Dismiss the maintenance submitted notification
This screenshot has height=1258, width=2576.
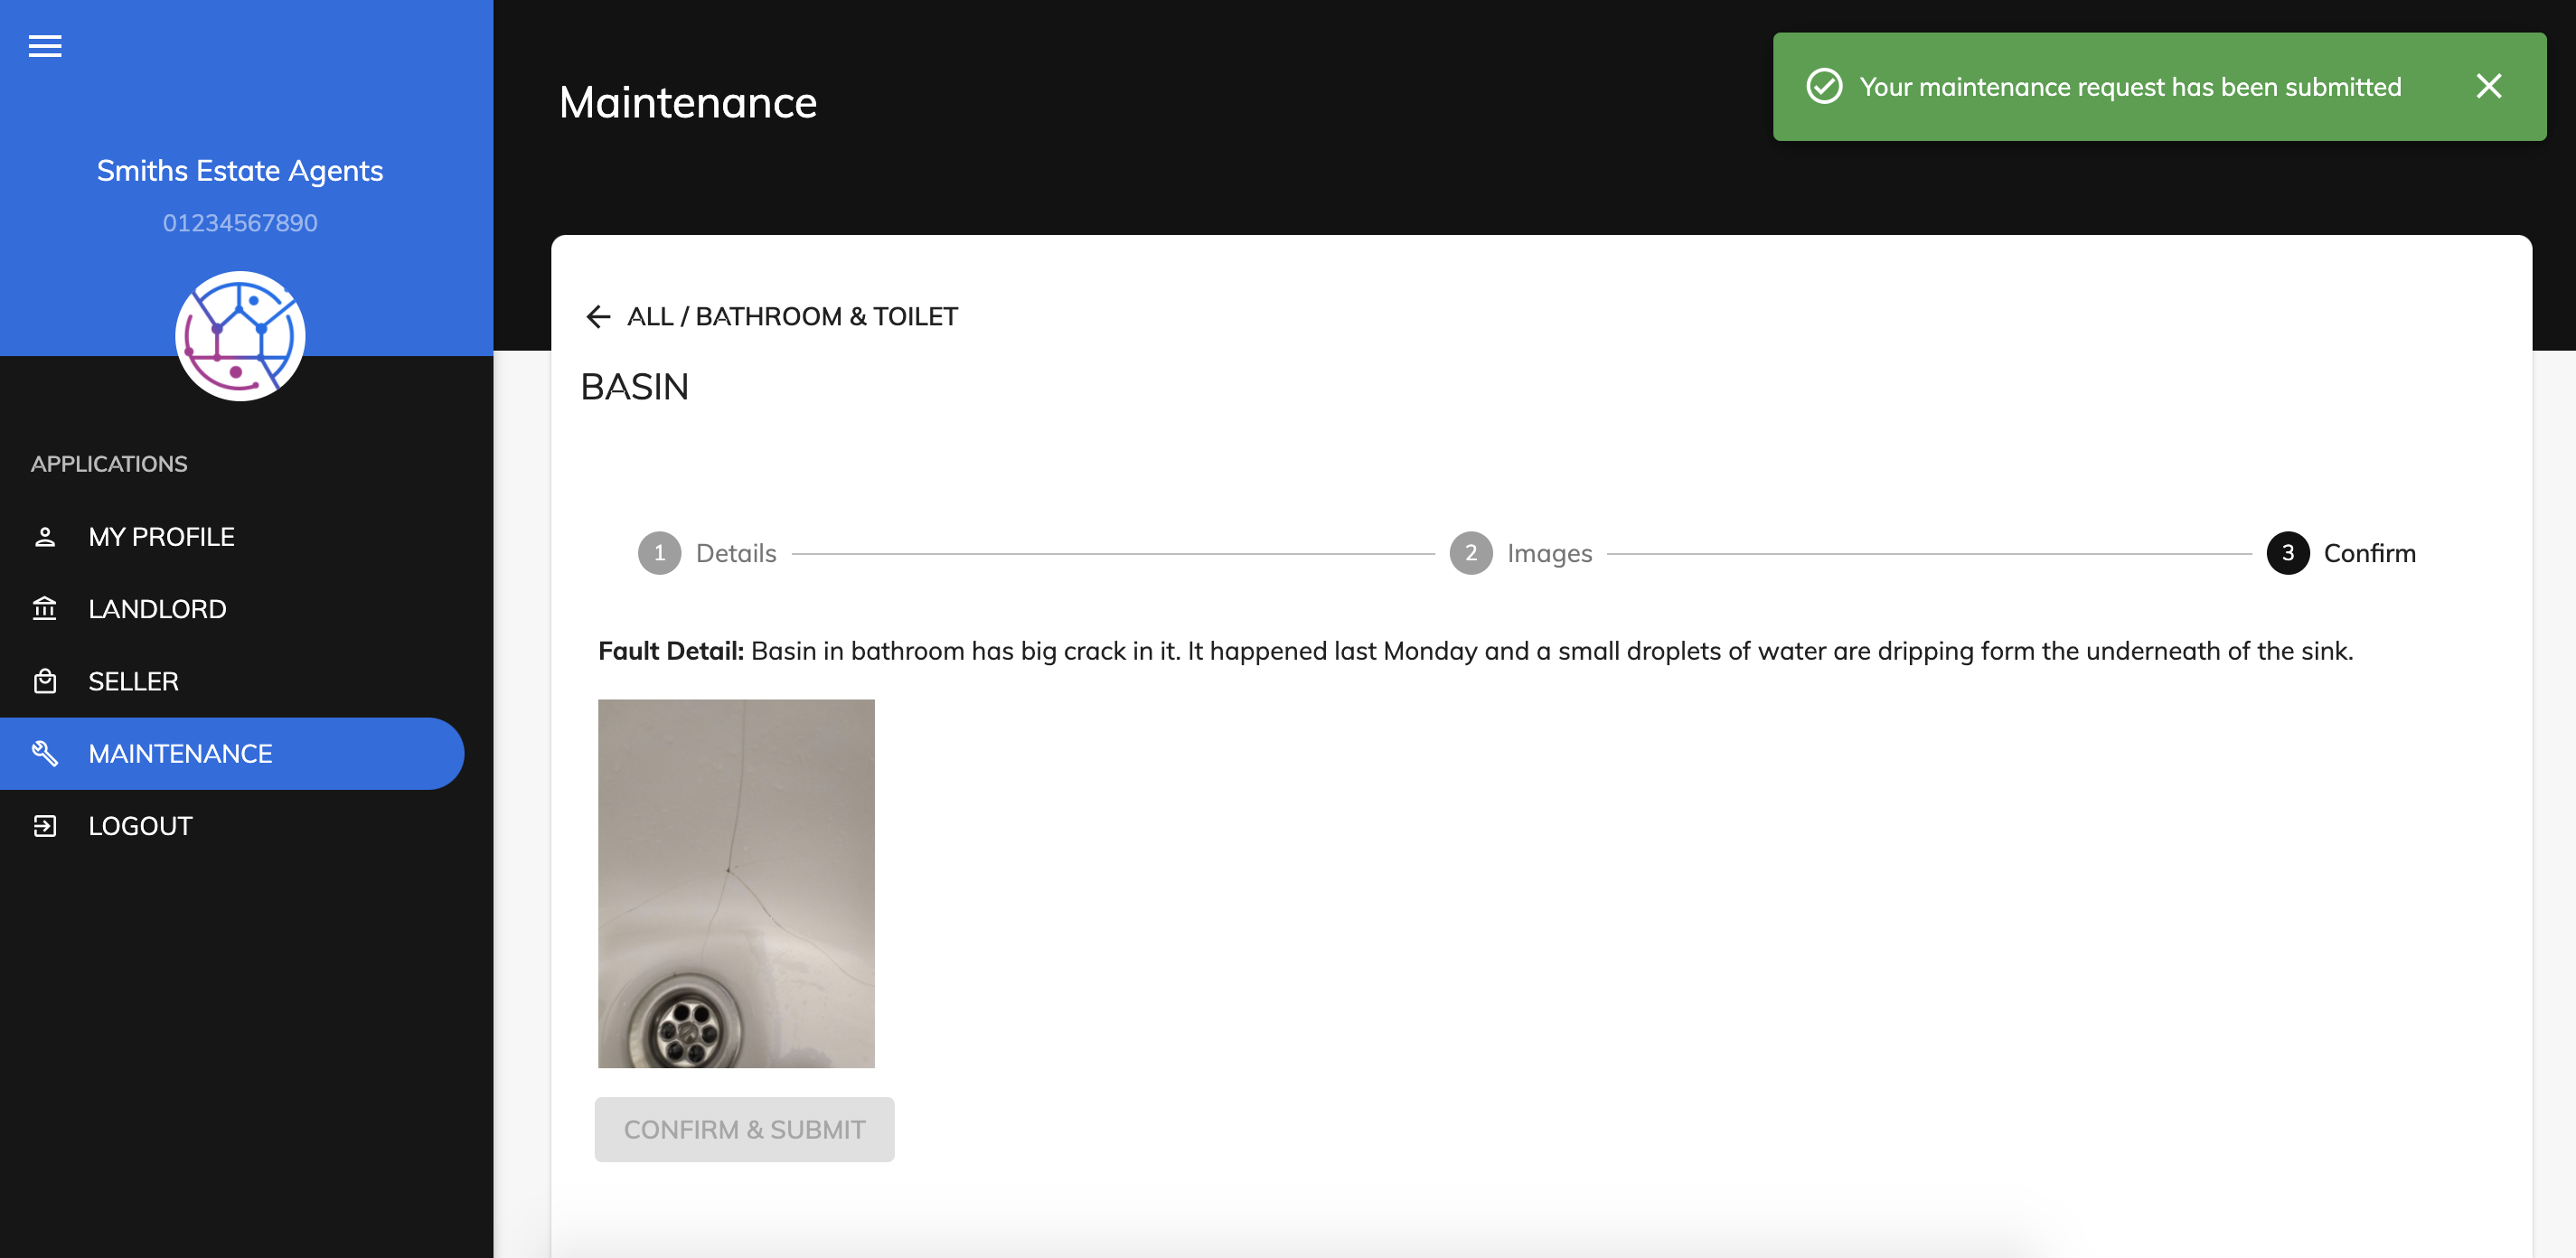[2488, 87]
